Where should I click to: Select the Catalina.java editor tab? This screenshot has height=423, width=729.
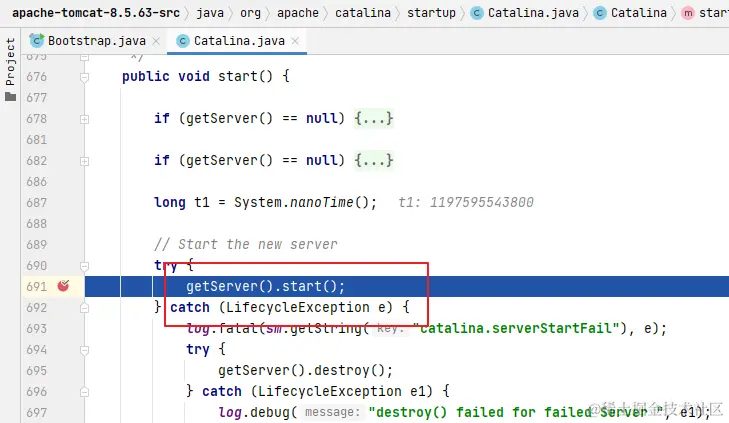[237, 41]
